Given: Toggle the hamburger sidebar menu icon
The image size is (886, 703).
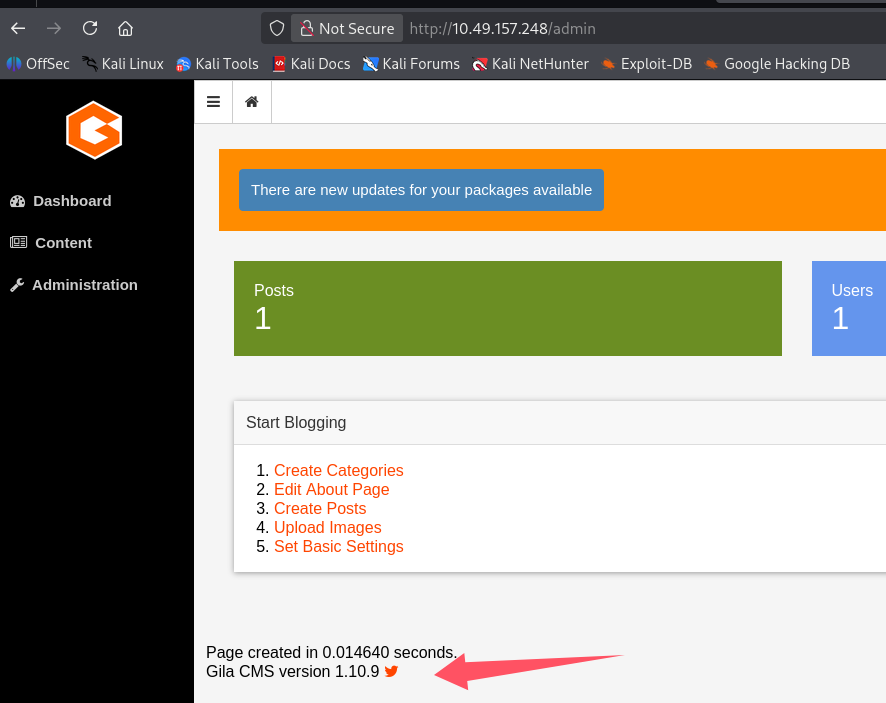Looking at the screenshot, I should (213, 102).
